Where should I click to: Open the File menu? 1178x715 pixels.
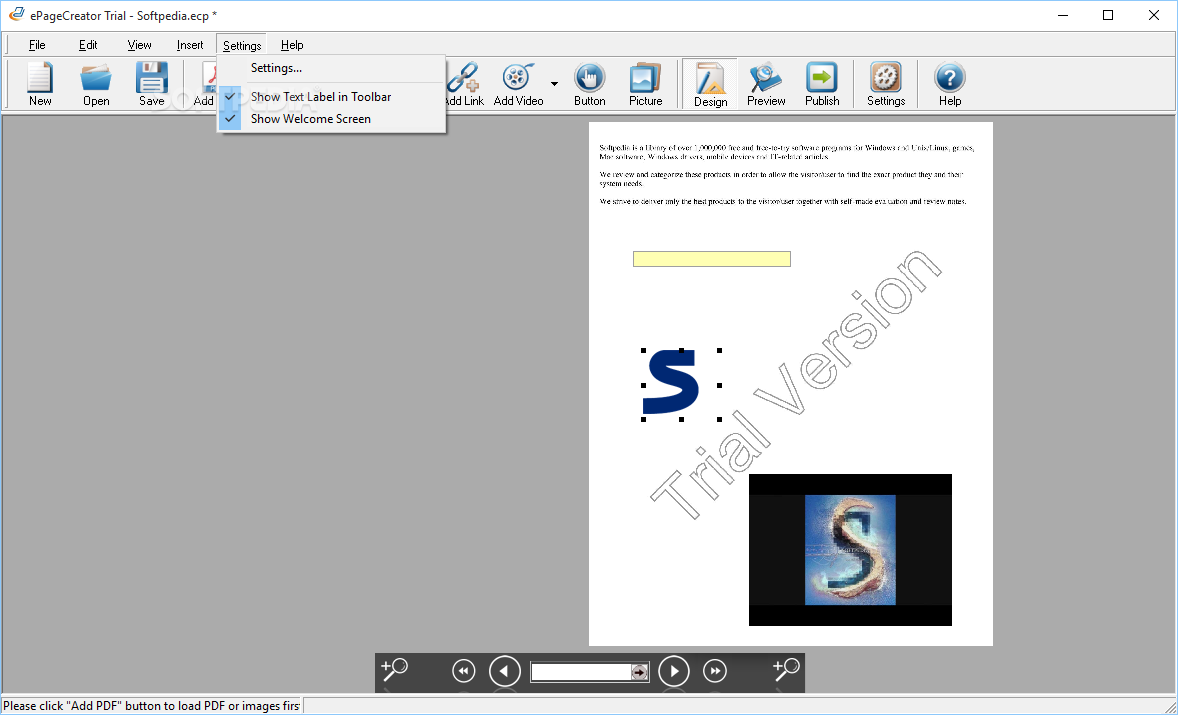coord(37,45)
